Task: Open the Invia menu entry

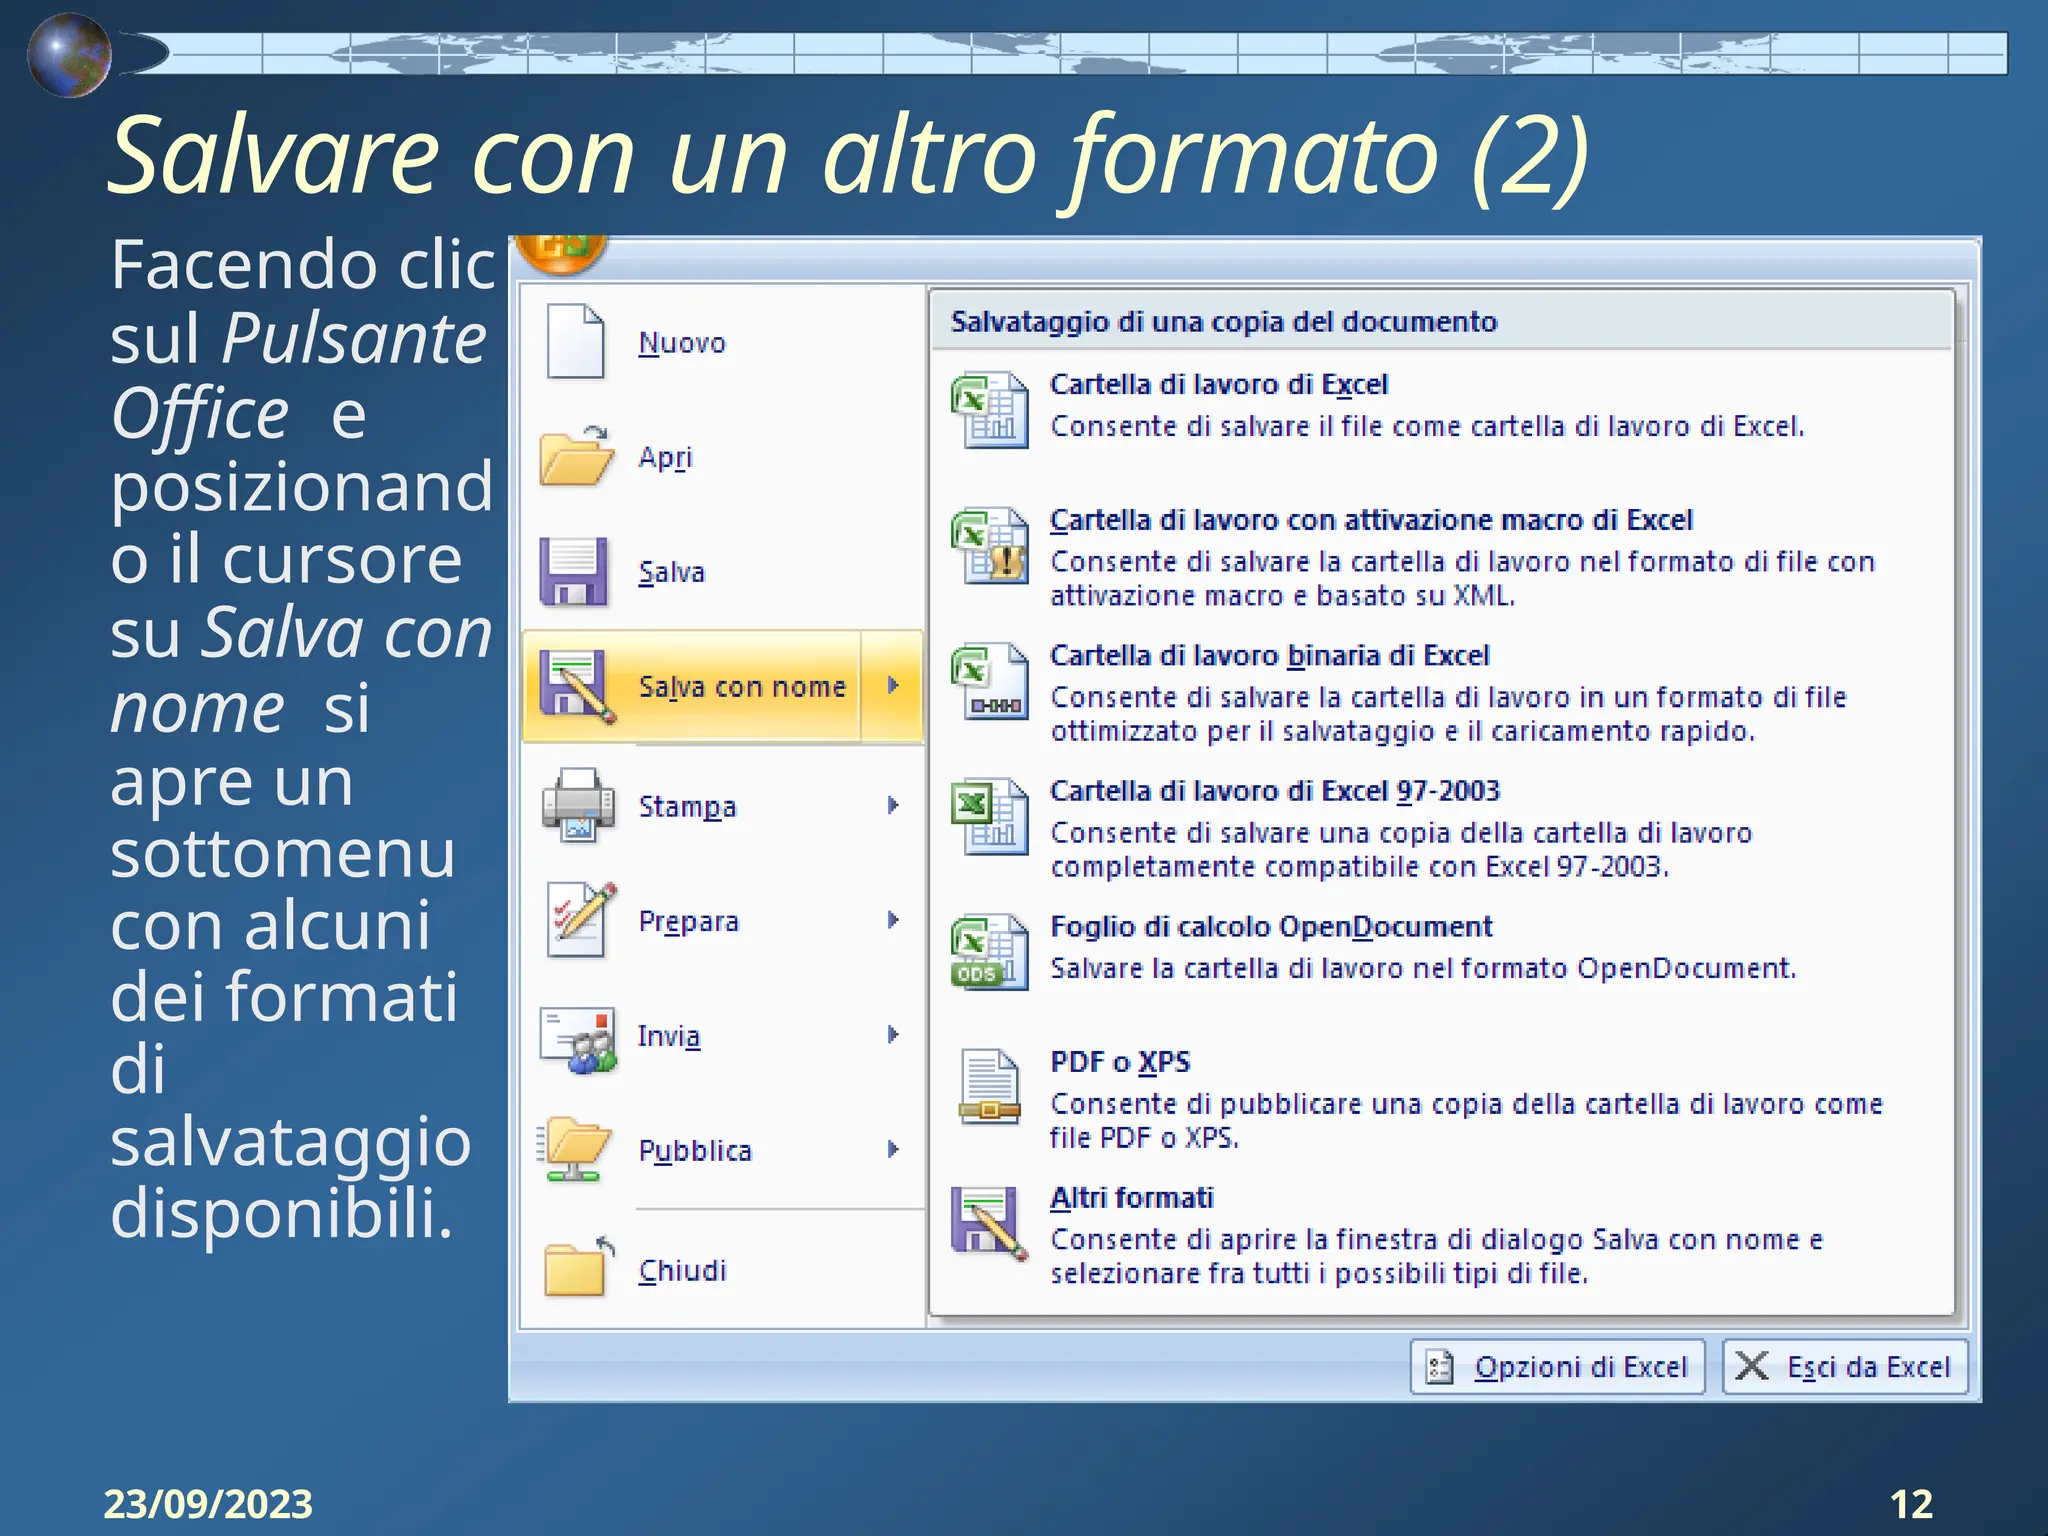Action: 722,1036
